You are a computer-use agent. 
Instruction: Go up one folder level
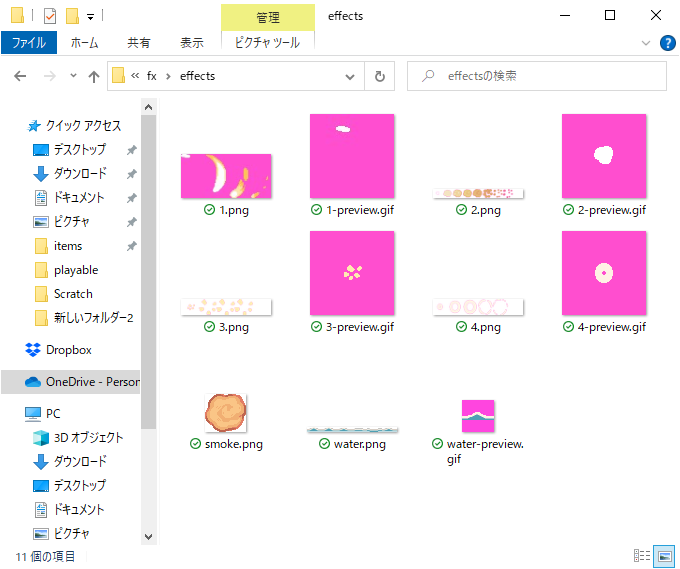pyautogui.click(x=94, y=77)
